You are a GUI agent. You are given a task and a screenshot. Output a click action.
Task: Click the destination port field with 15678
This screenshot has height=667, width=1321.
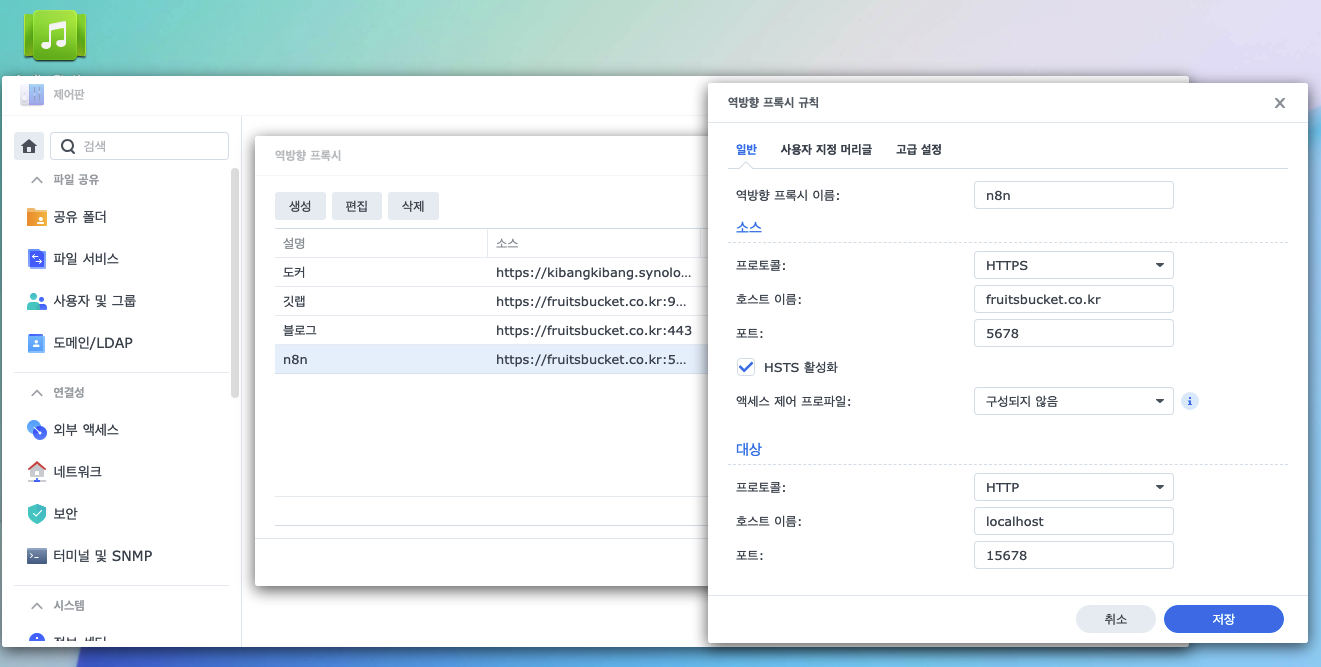(x=1073, y=555)
